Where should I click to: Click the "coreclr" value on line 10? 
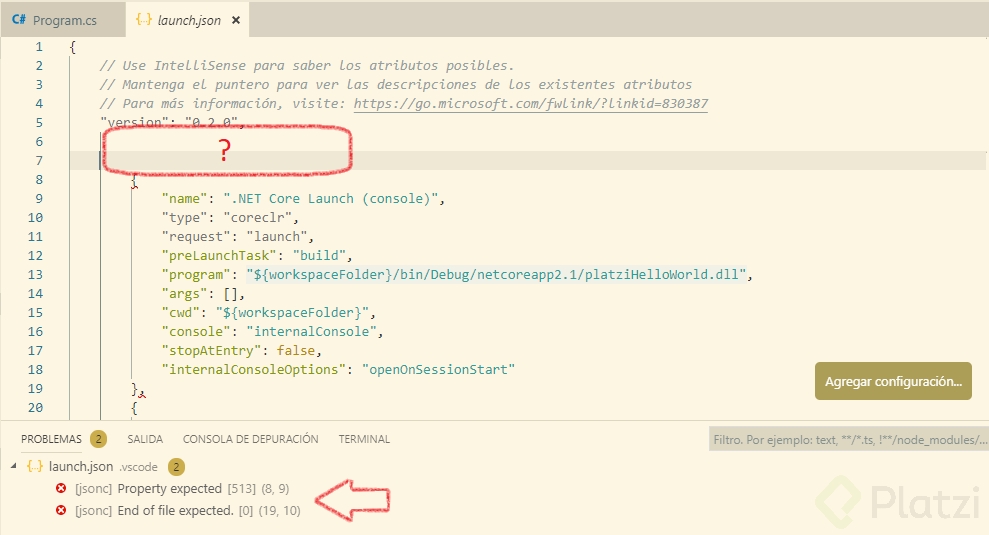260,218
